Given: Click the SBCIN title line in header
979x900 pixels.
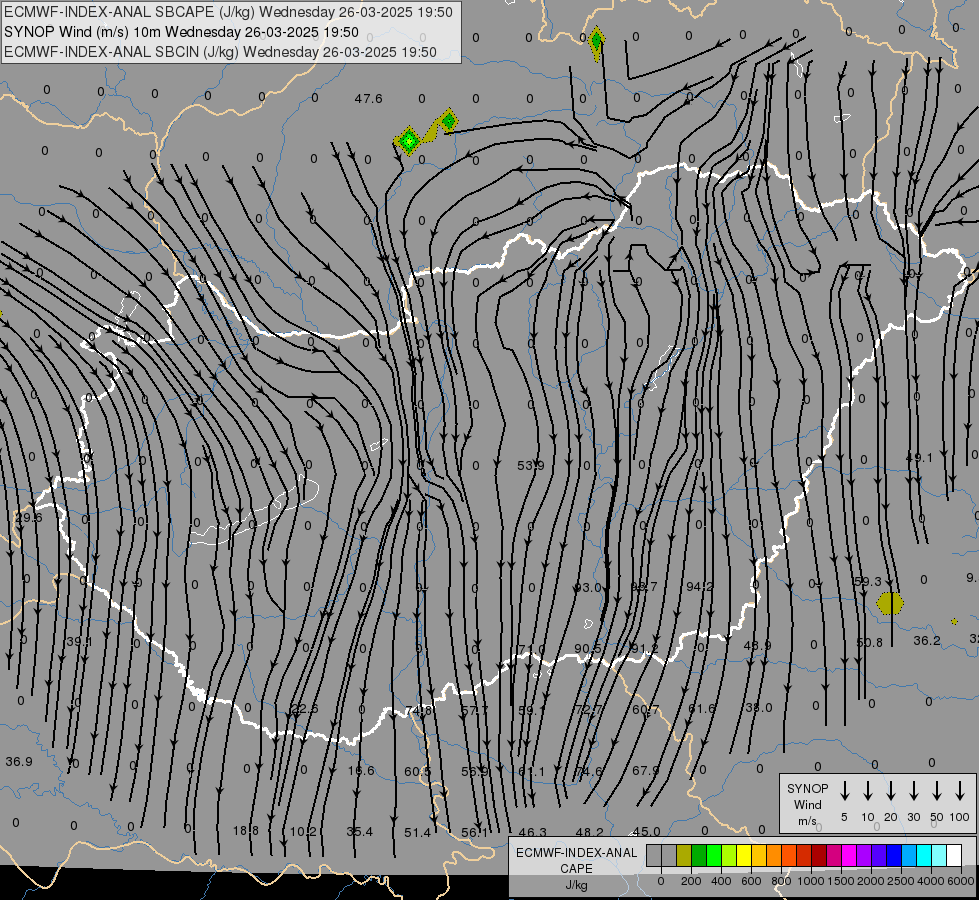Looking at the screenshot, I should coord(220,52).
